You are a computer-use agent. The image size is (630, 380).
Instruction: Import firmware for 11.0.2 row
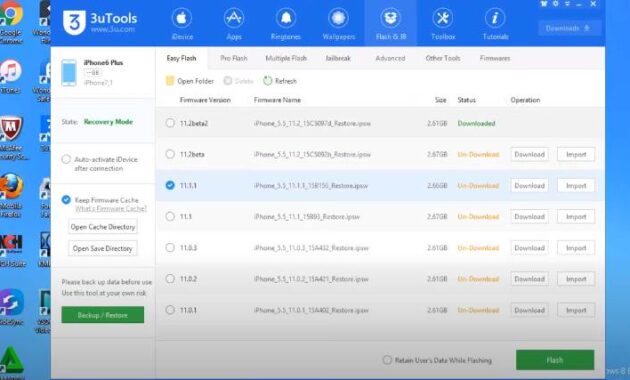point(576,279)
